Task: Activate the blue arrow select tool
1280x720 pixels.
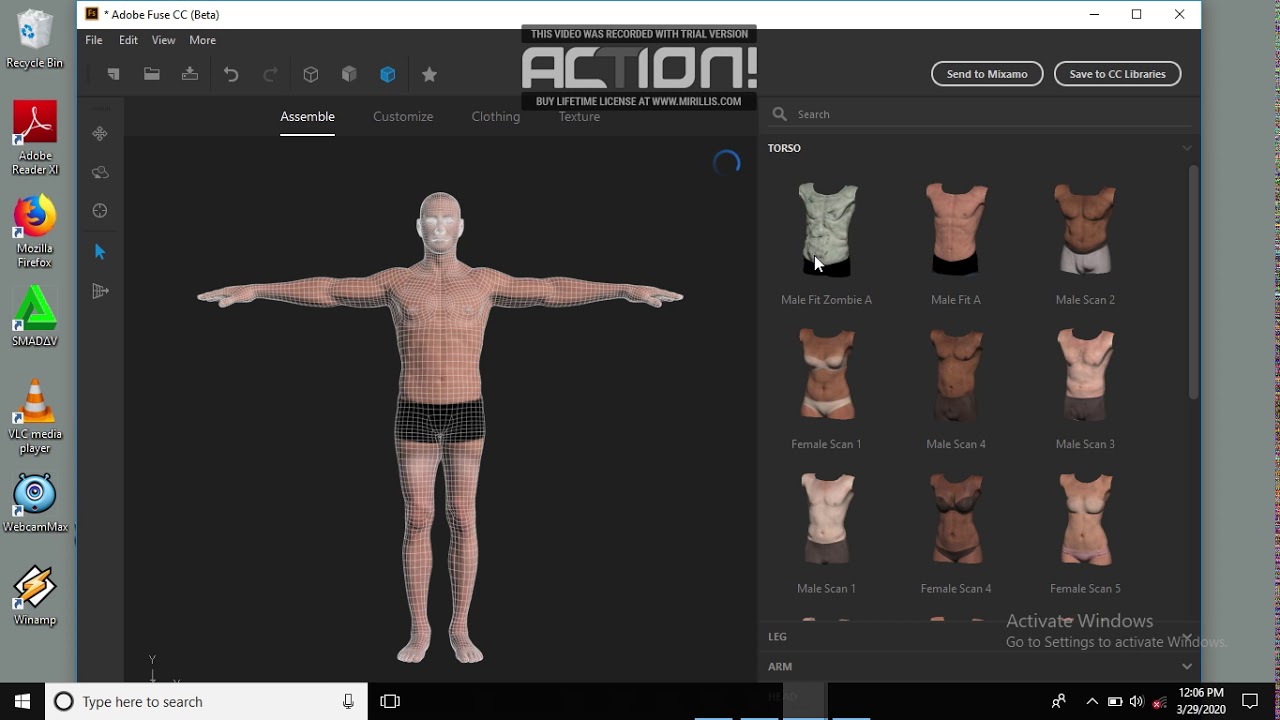Action: pyautogui.click(x=100, y=251)
